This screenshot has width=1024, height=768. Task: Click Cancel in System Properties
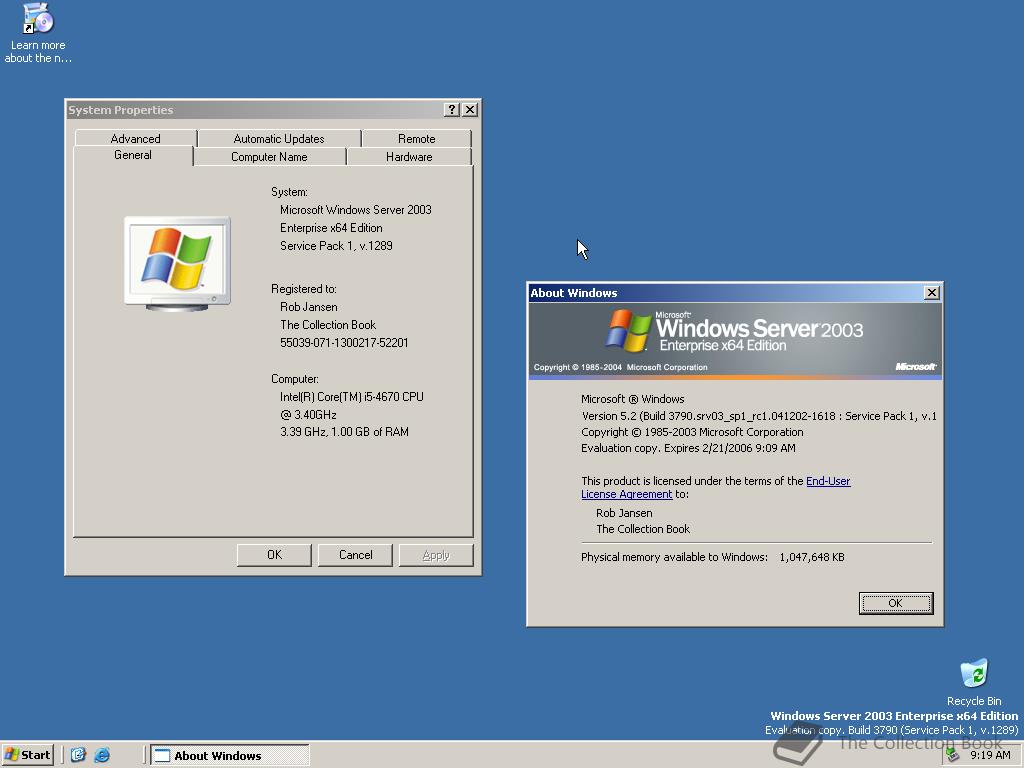coord(355,555)
